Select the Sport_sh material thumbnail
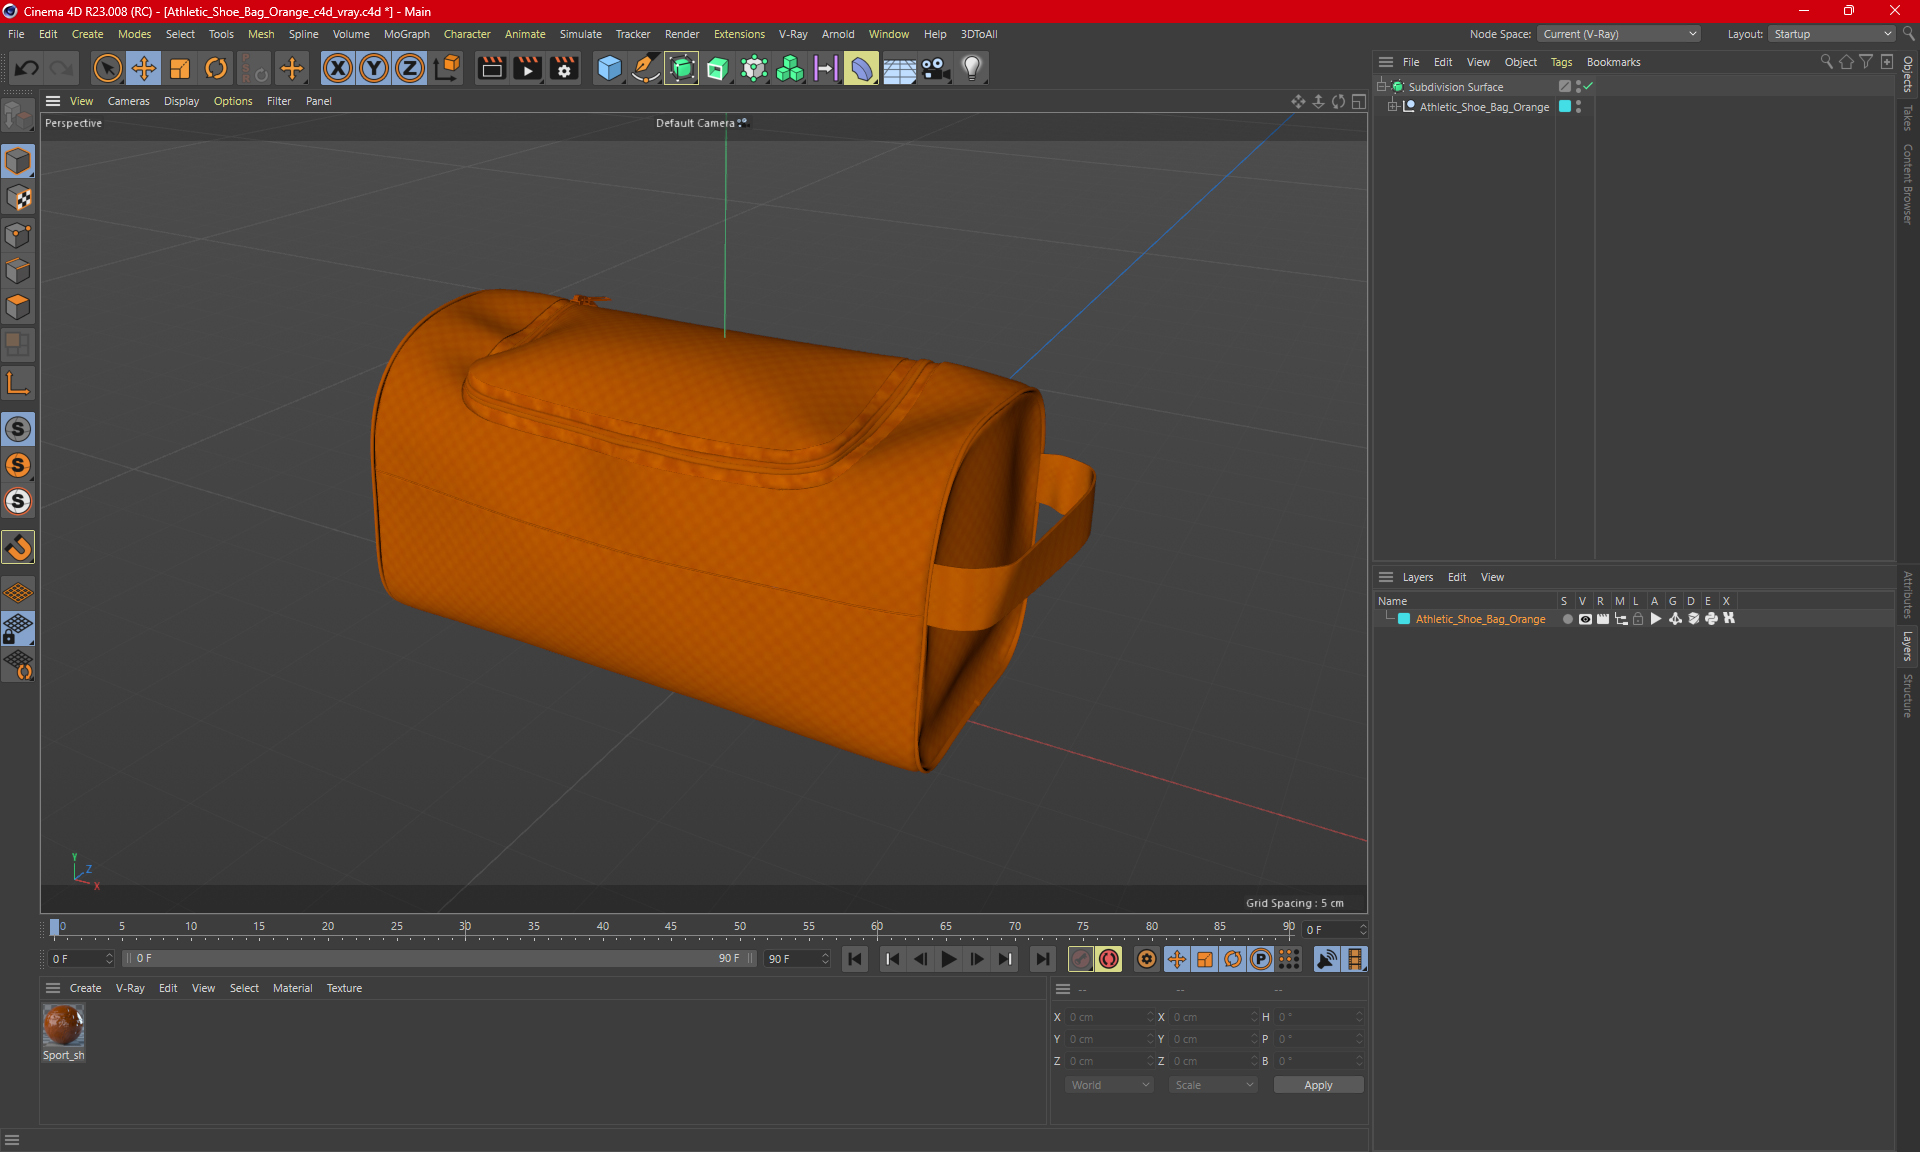 [x=63, y=1026]
